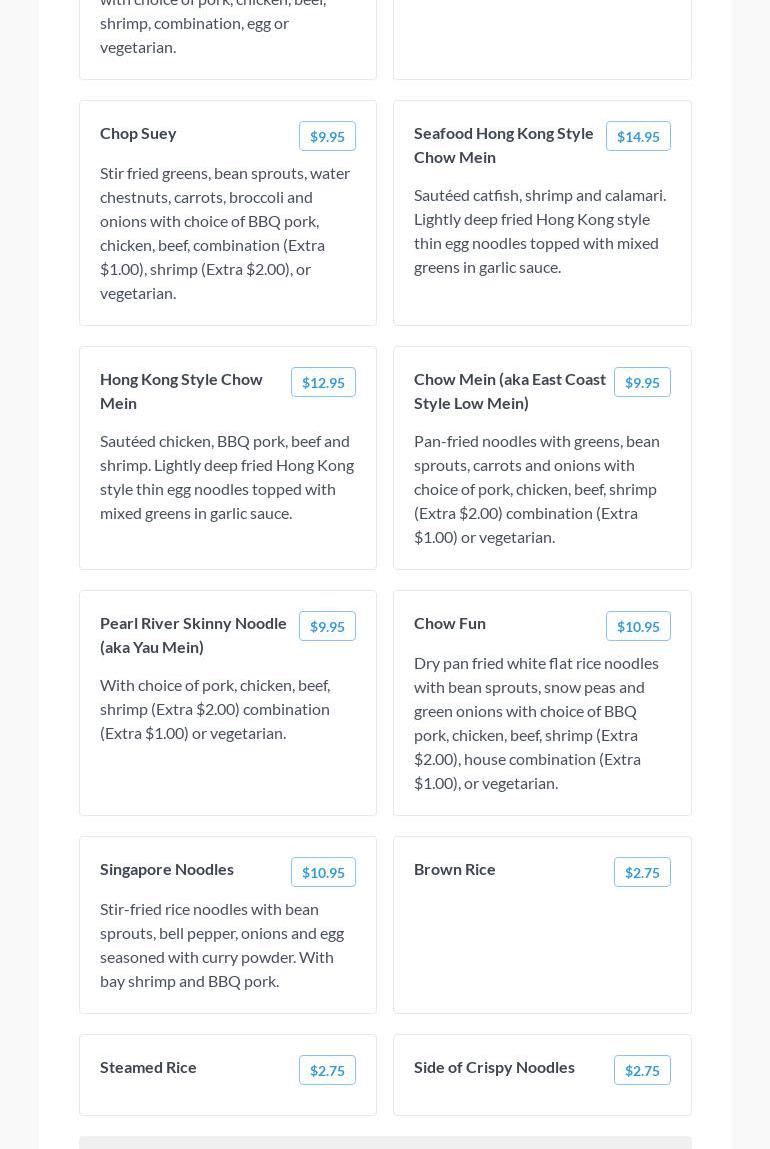Click the Chow Fun $10.95 price

tap(638, 627)
